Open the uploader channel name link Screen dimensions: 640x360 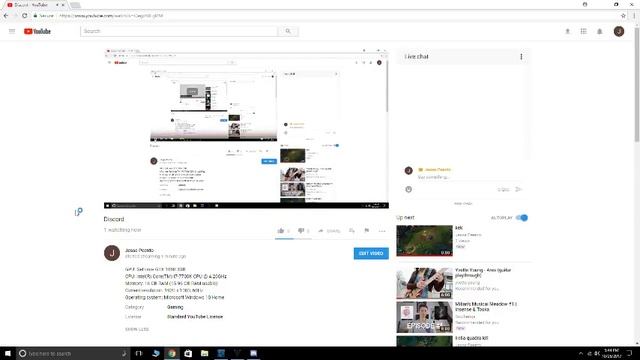[x=139, y=250]
